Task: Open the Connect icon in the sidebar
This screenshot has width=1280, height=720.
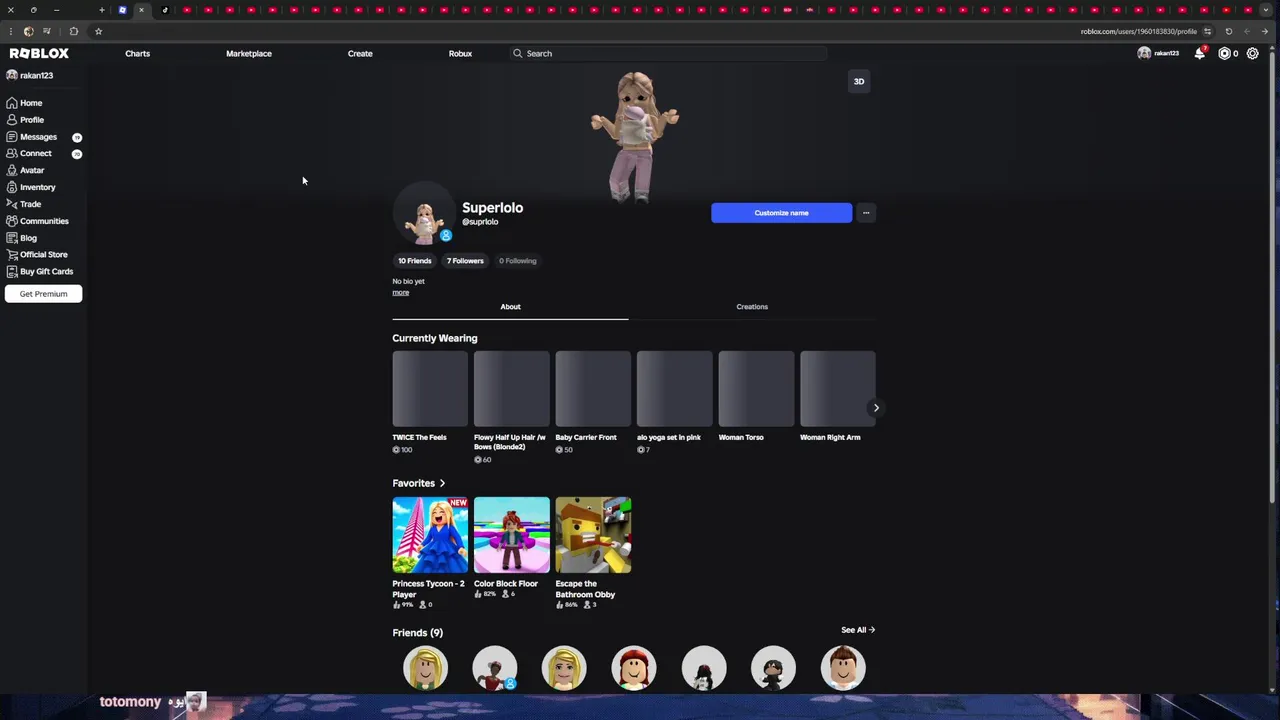Action: tap(12, 154)
